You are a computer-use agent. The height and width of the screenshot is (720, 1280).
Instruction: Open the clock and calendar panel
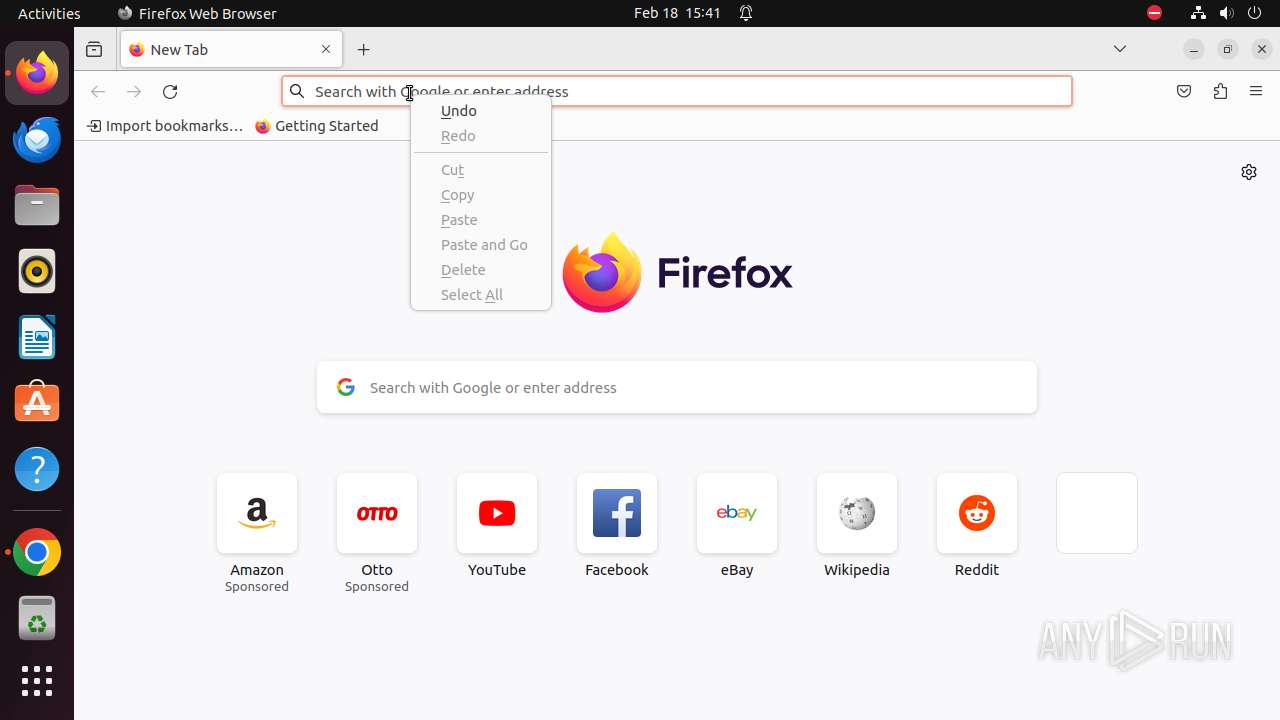677,13
